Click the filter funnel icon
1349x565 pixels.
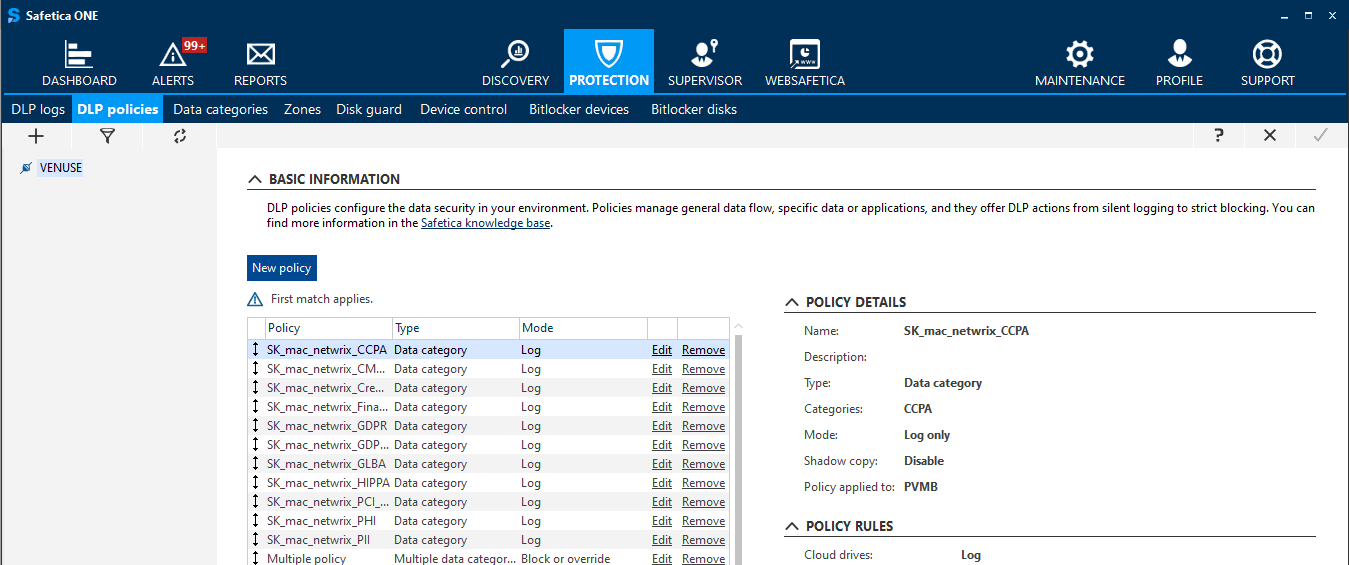(107, 136)
